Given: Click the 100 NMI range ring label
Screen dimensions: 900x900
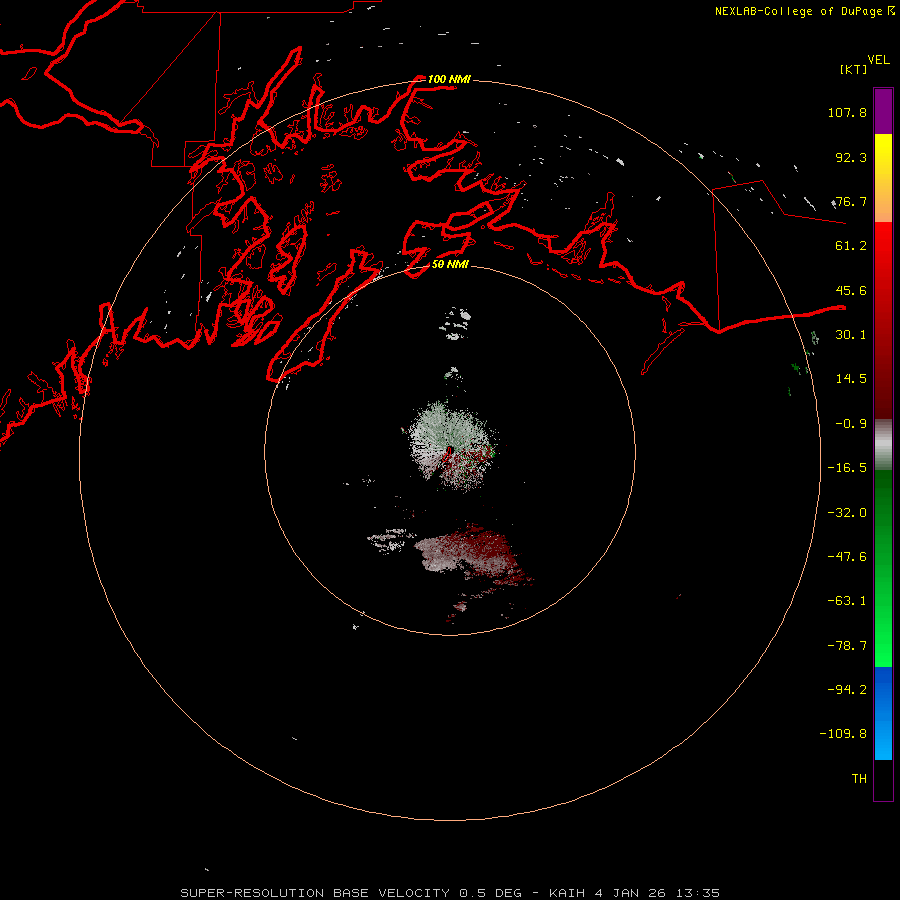Looking at the screenshot, I should pyautogui.click(x=449, y=79).
